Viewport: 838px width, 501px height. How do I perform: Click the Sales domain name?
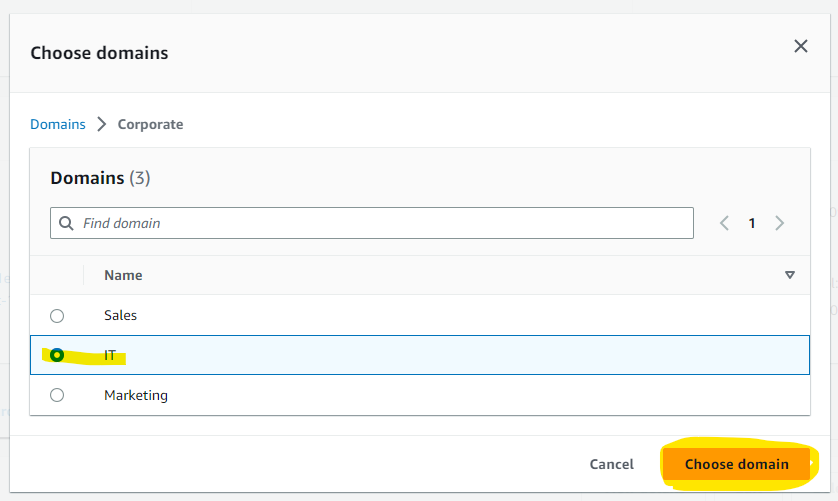coord(120,315)
